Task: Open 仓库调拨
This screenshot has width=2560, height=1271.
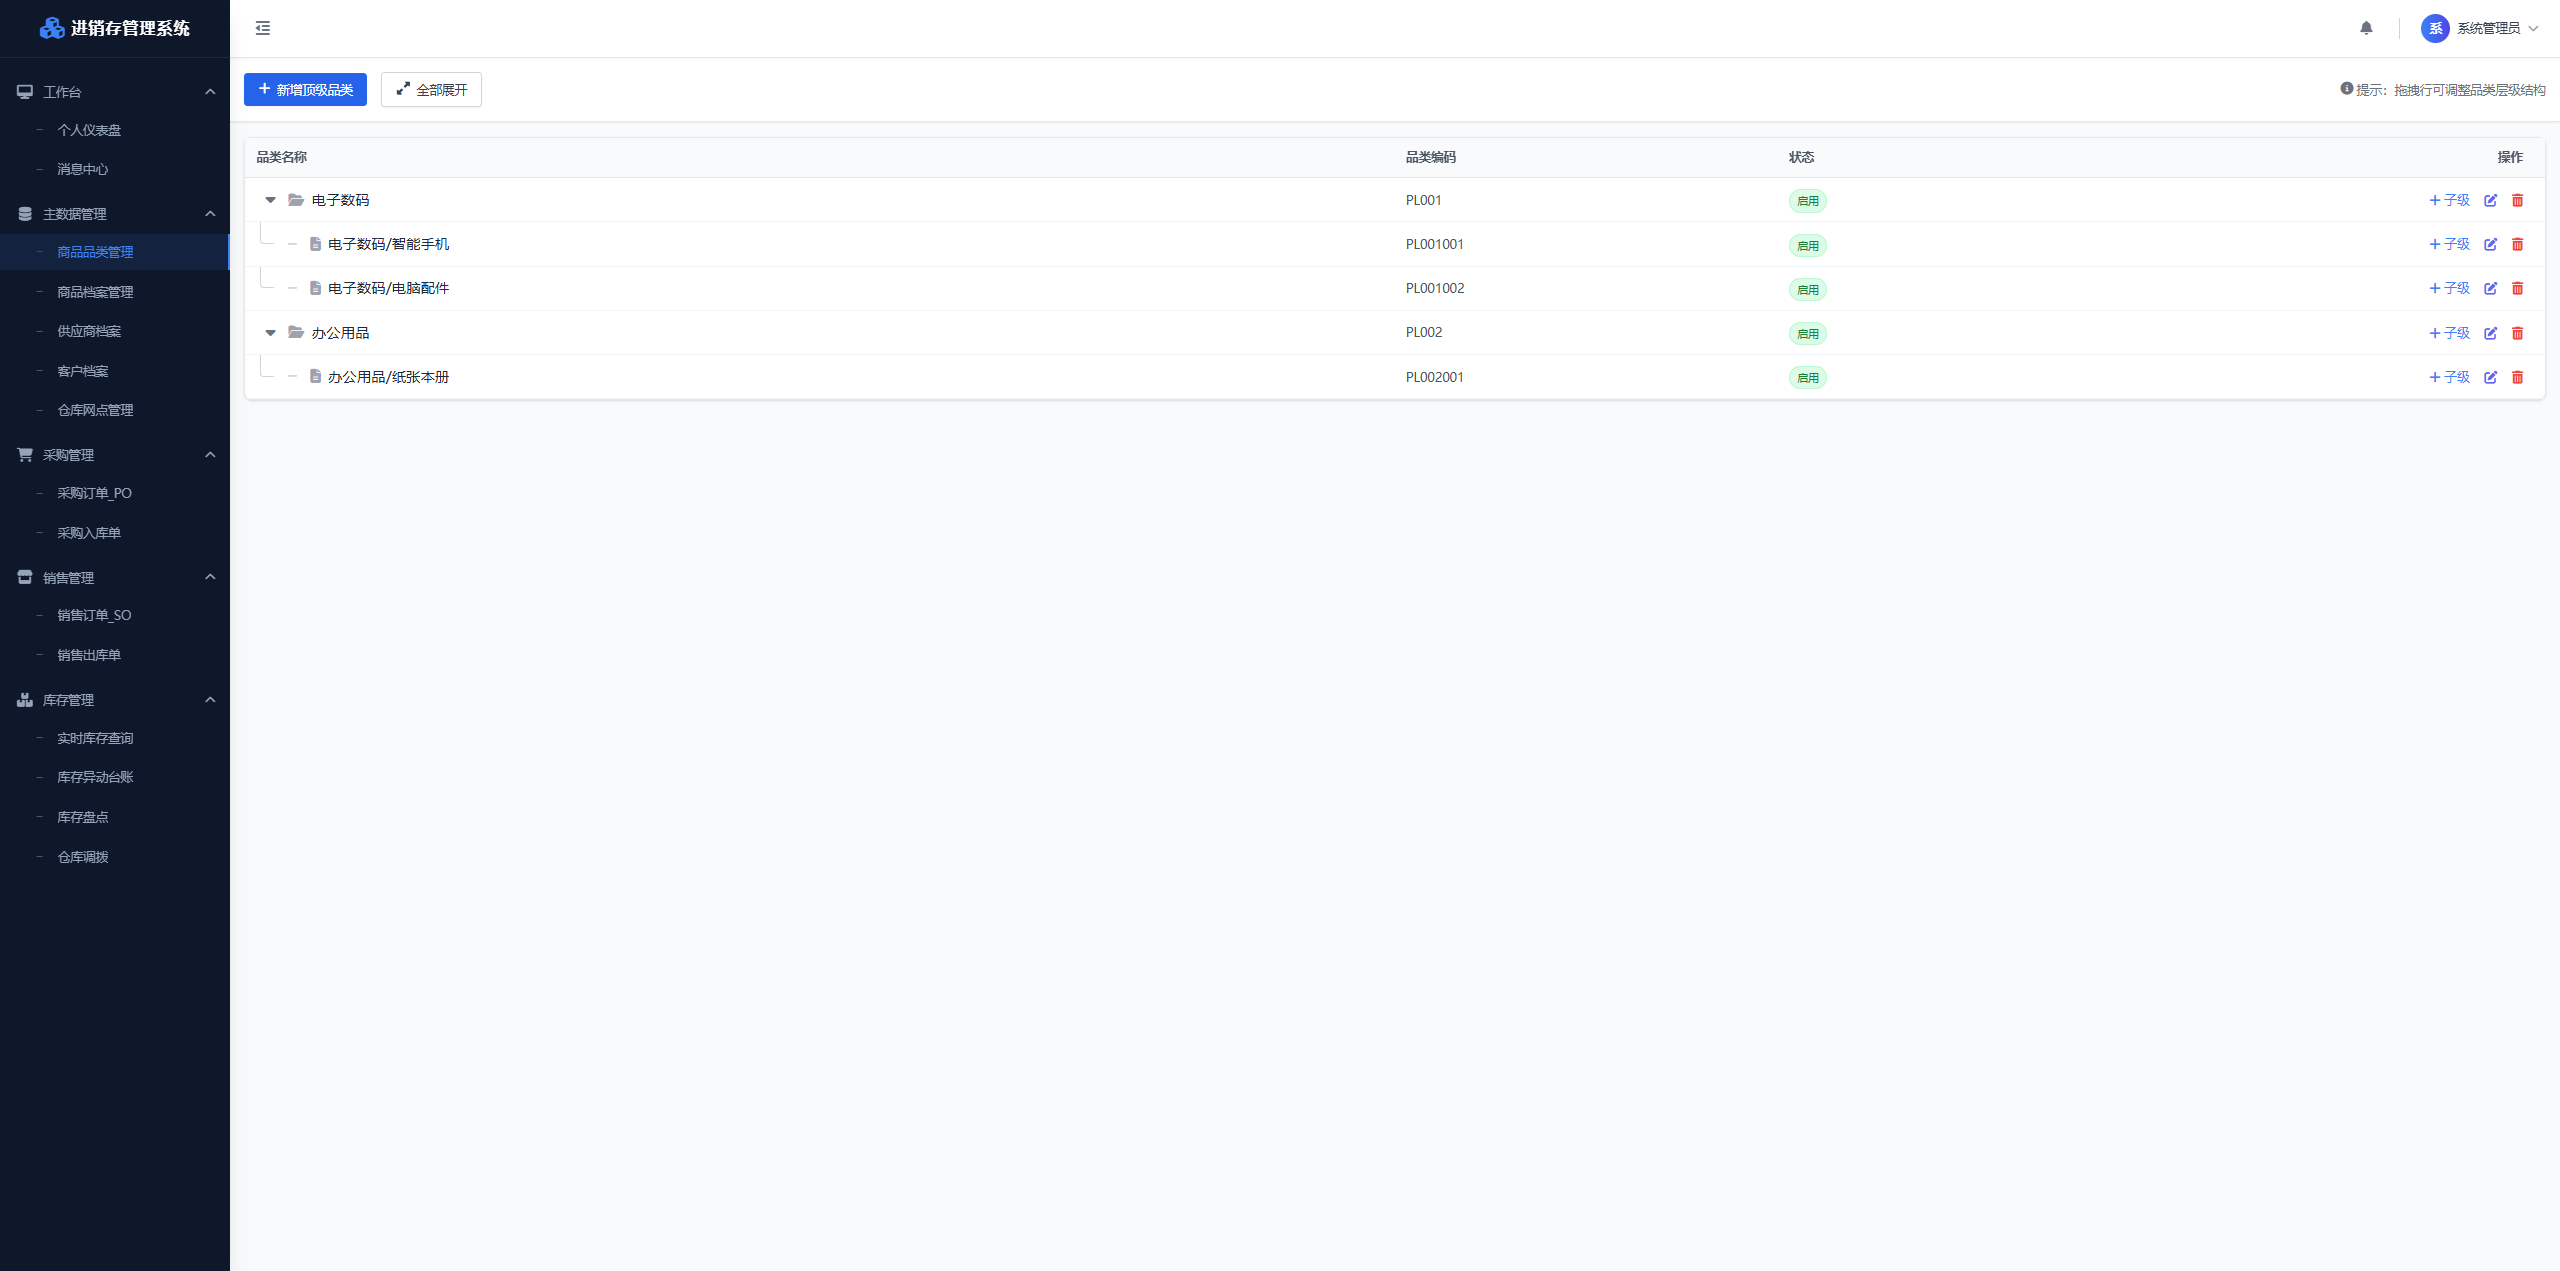Action: pos(115,857)
